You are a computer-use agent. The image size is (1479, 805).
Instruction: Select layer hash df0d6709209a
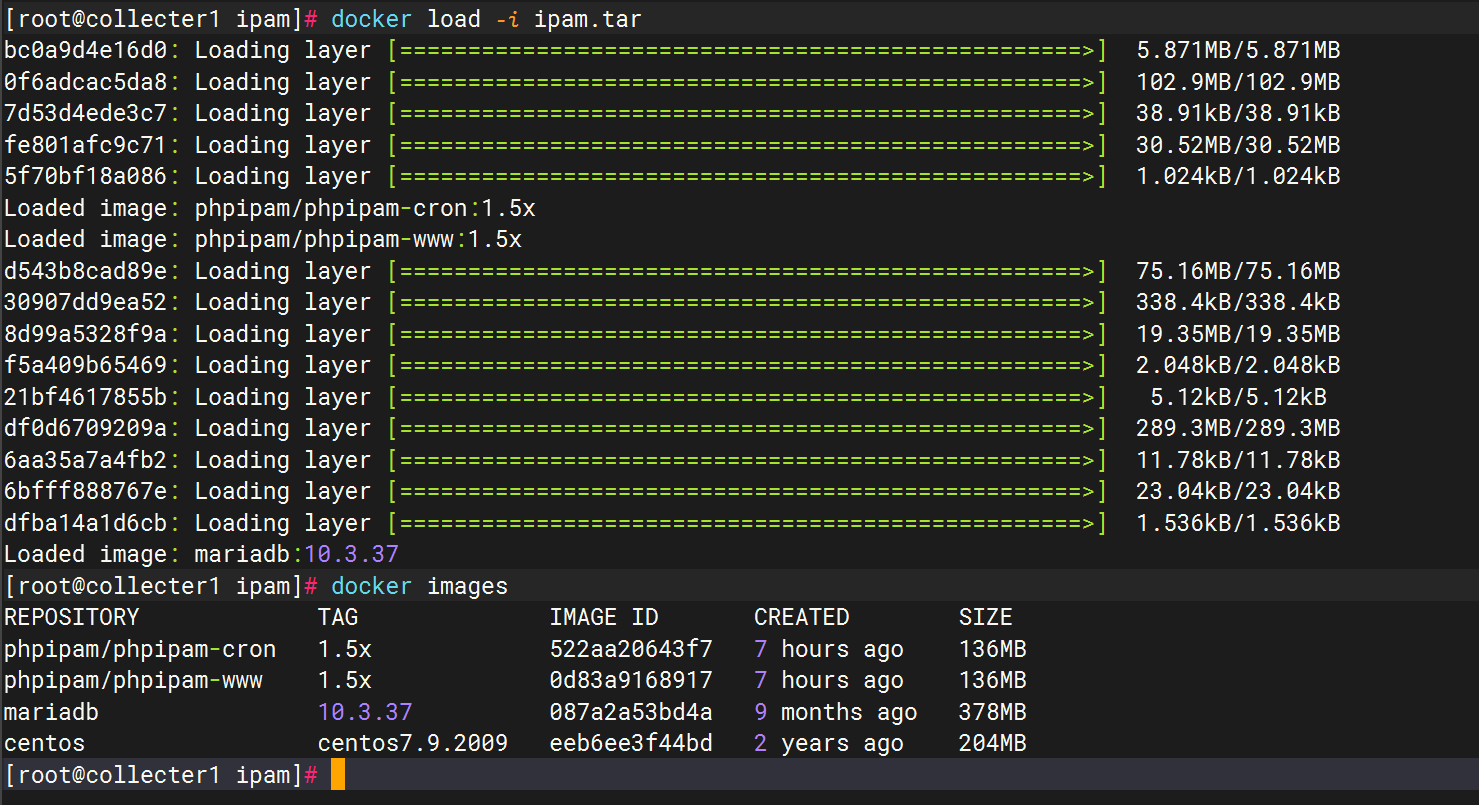click(86, 428)
